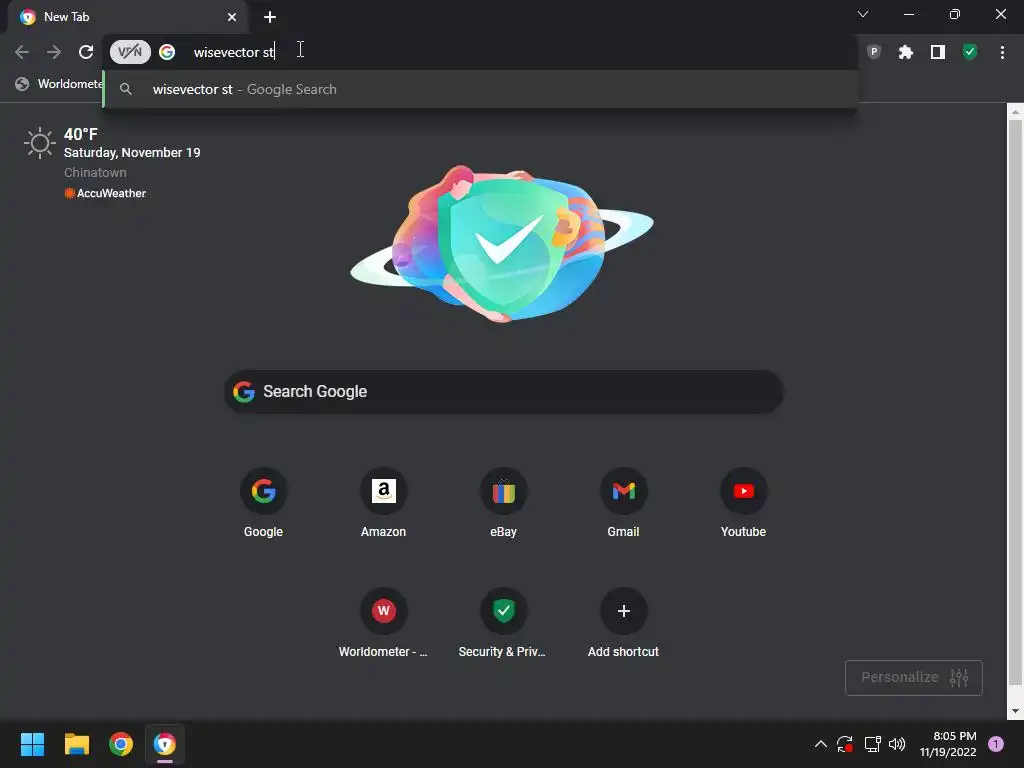Click the Saturday, November 19 date text
Viewport: 1024px width, 768px height.
pos(132,152)
